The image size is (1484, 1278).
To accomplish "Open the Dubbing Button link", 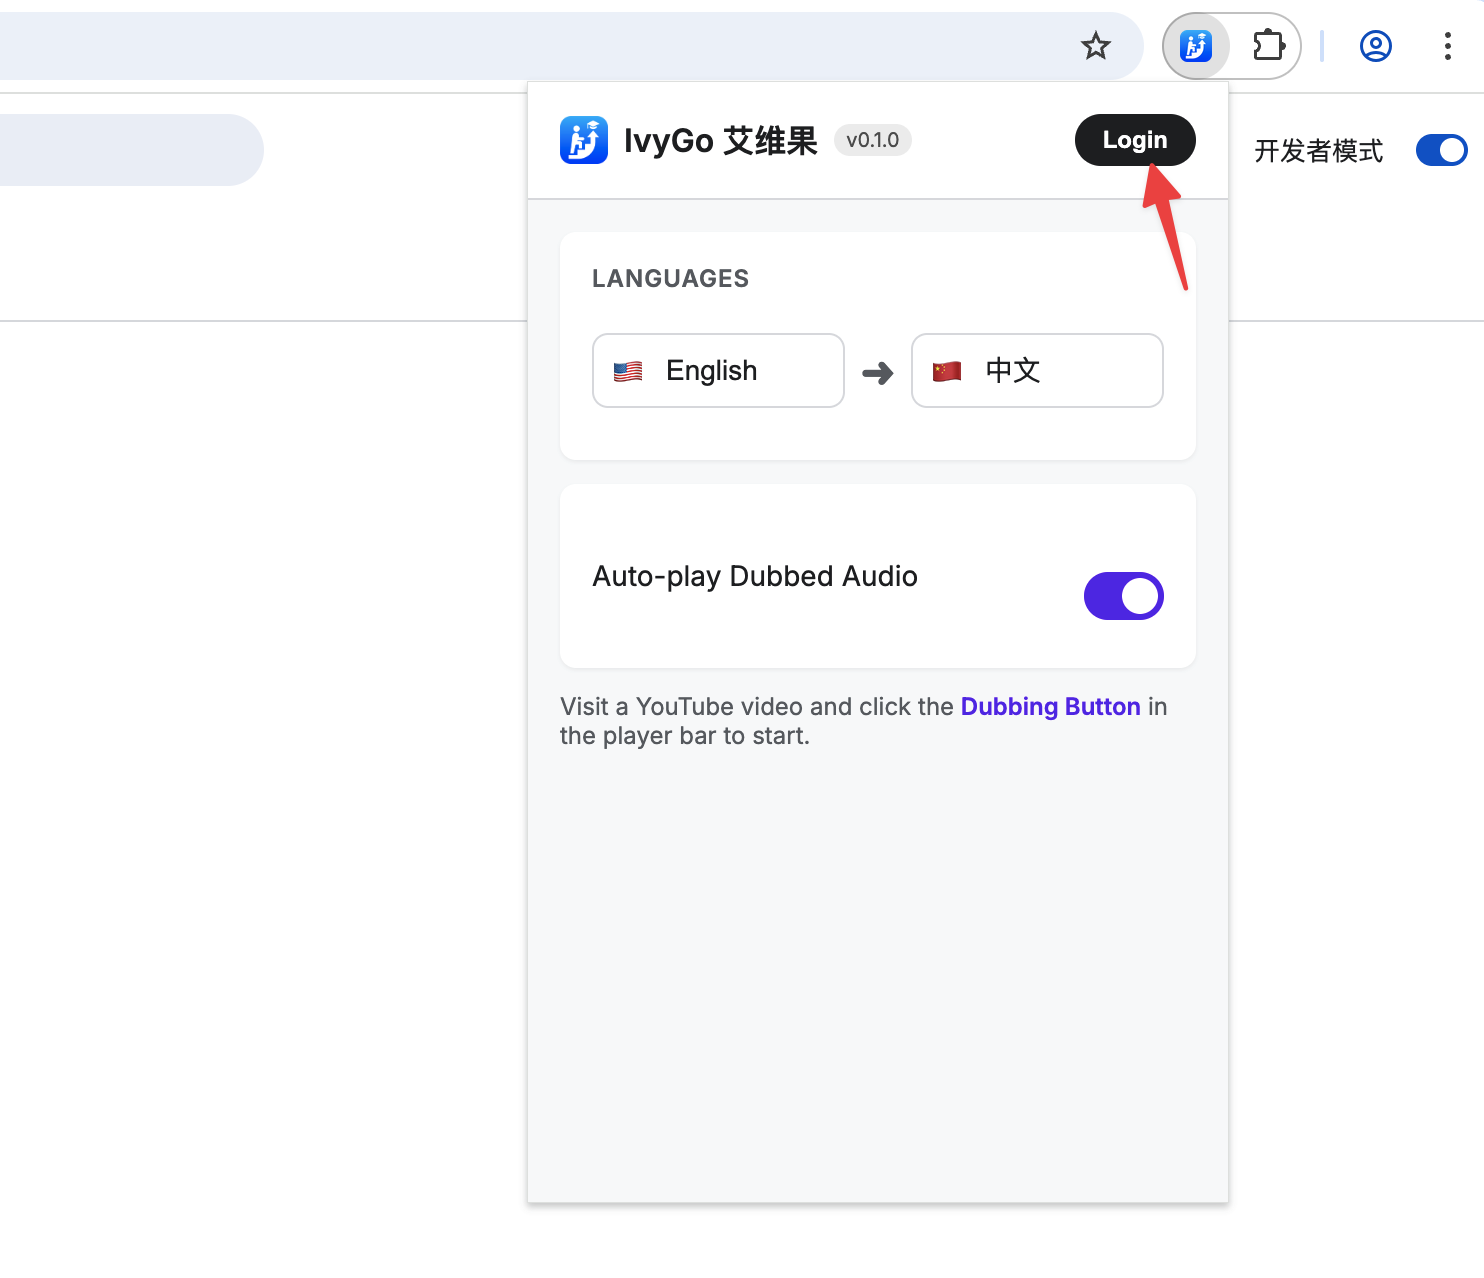I will [x=1050, y=706].
